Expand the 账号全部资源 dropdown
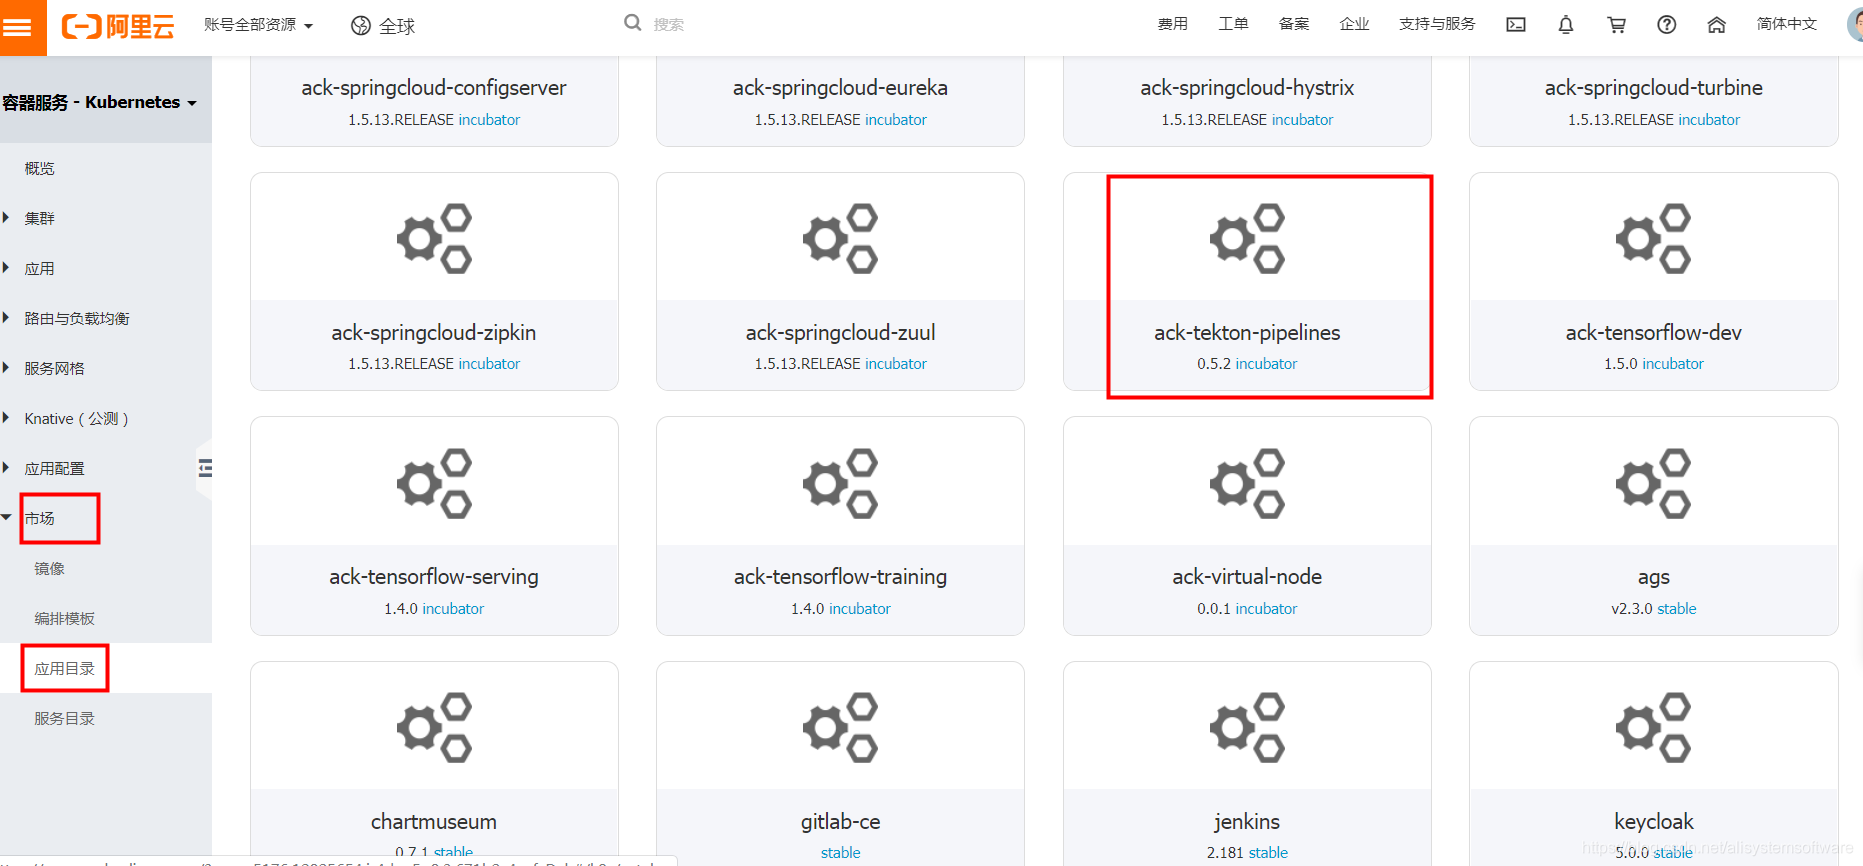 point(258,25)
